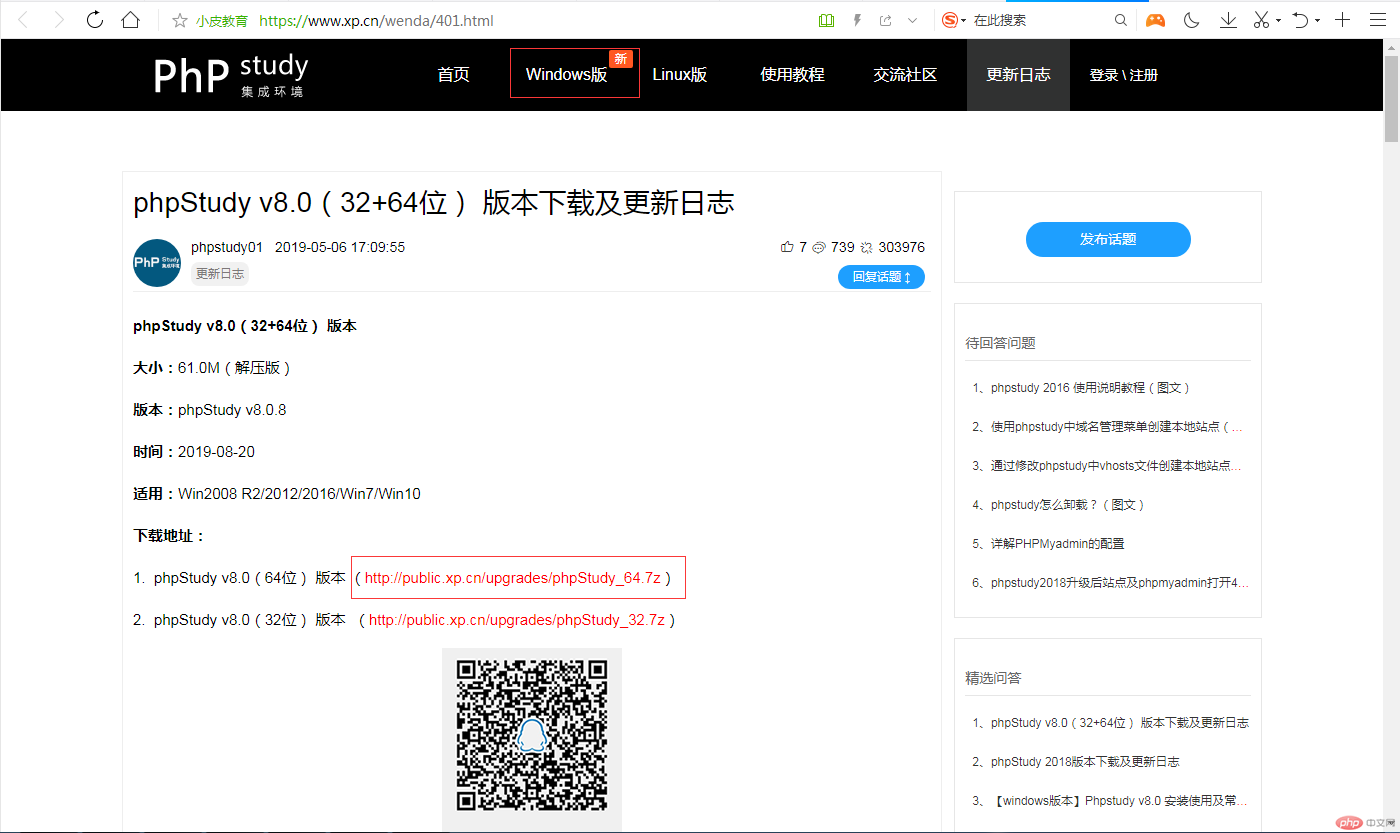Open the 使用教程 navigation item
1400x833 pixels.
click(x=792, y=75)
